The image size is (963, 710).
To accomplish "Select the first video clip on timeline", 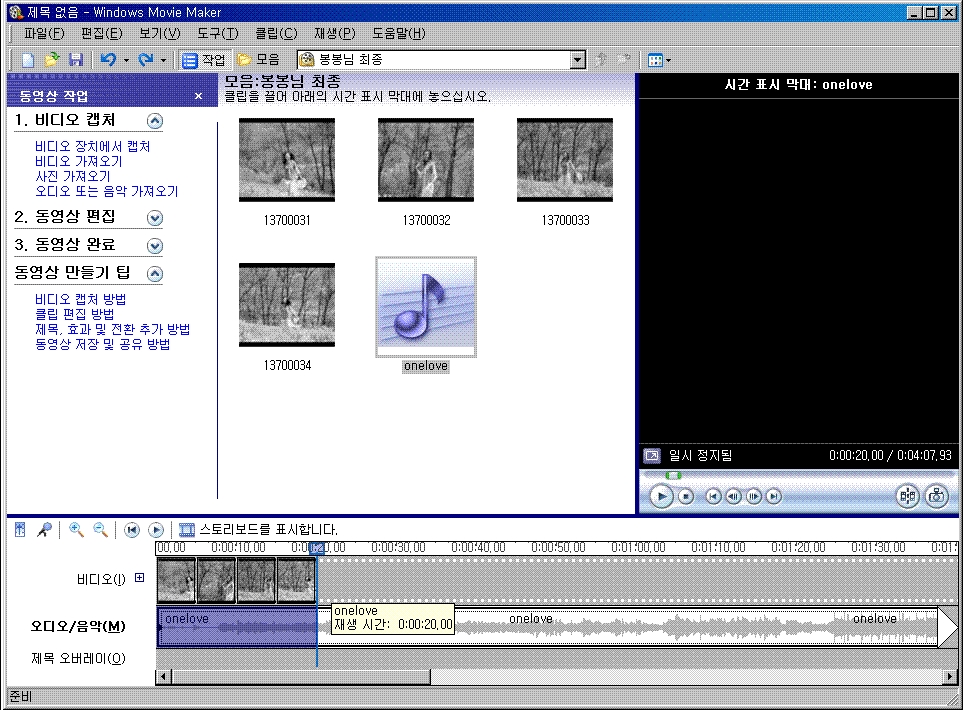I will [x=176, y=580].
